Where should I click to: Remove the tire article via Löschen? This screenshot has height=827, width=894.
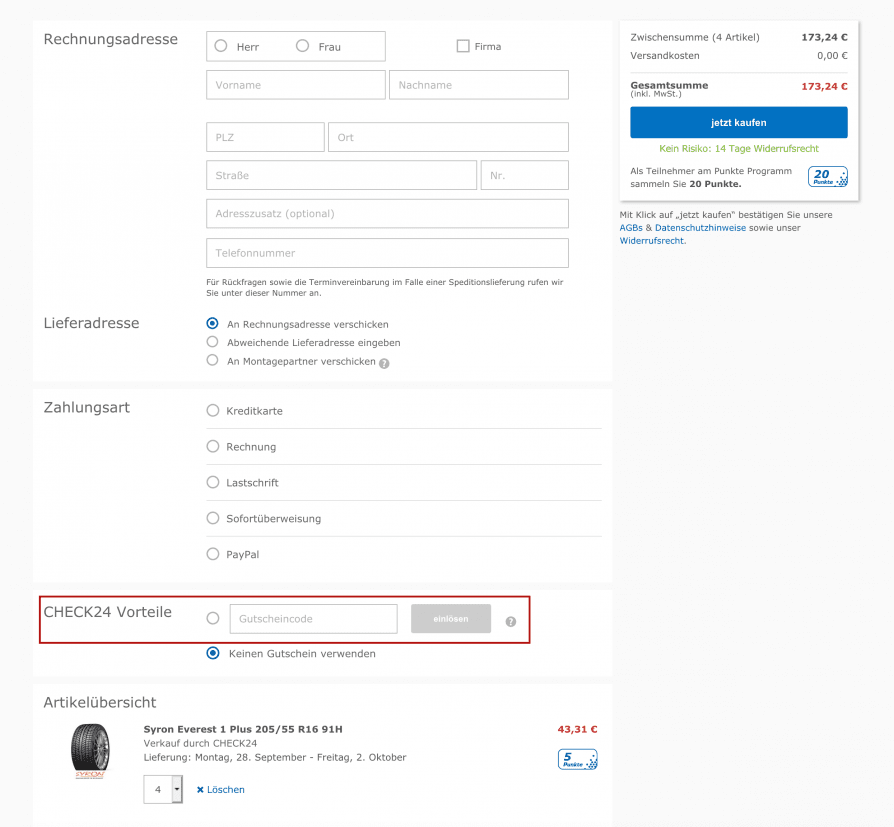pos(221,789)
